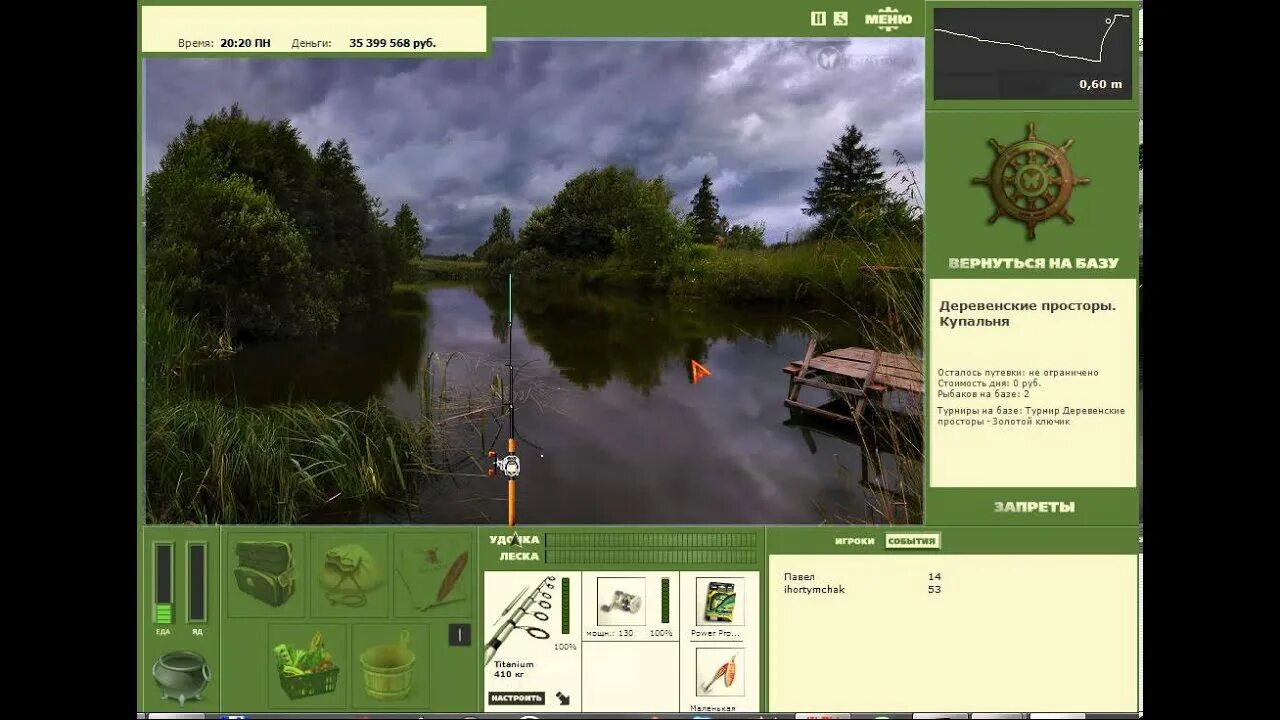Open the wooden bait bucket icon

pyautogui.click(x=390, y=666)
